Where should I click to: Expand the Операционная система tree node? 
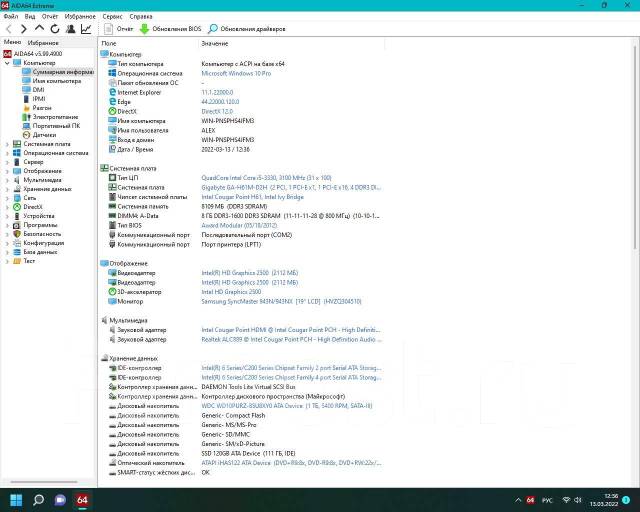7,153
